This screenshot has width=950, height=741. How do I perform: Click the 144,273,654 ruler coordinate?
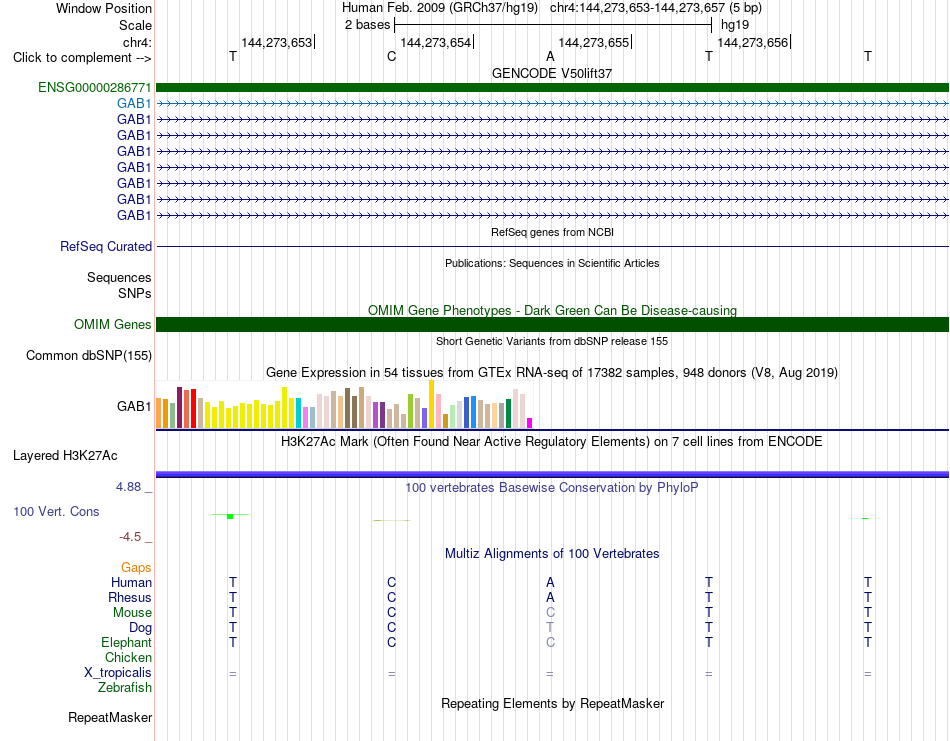tap(436, 42)
